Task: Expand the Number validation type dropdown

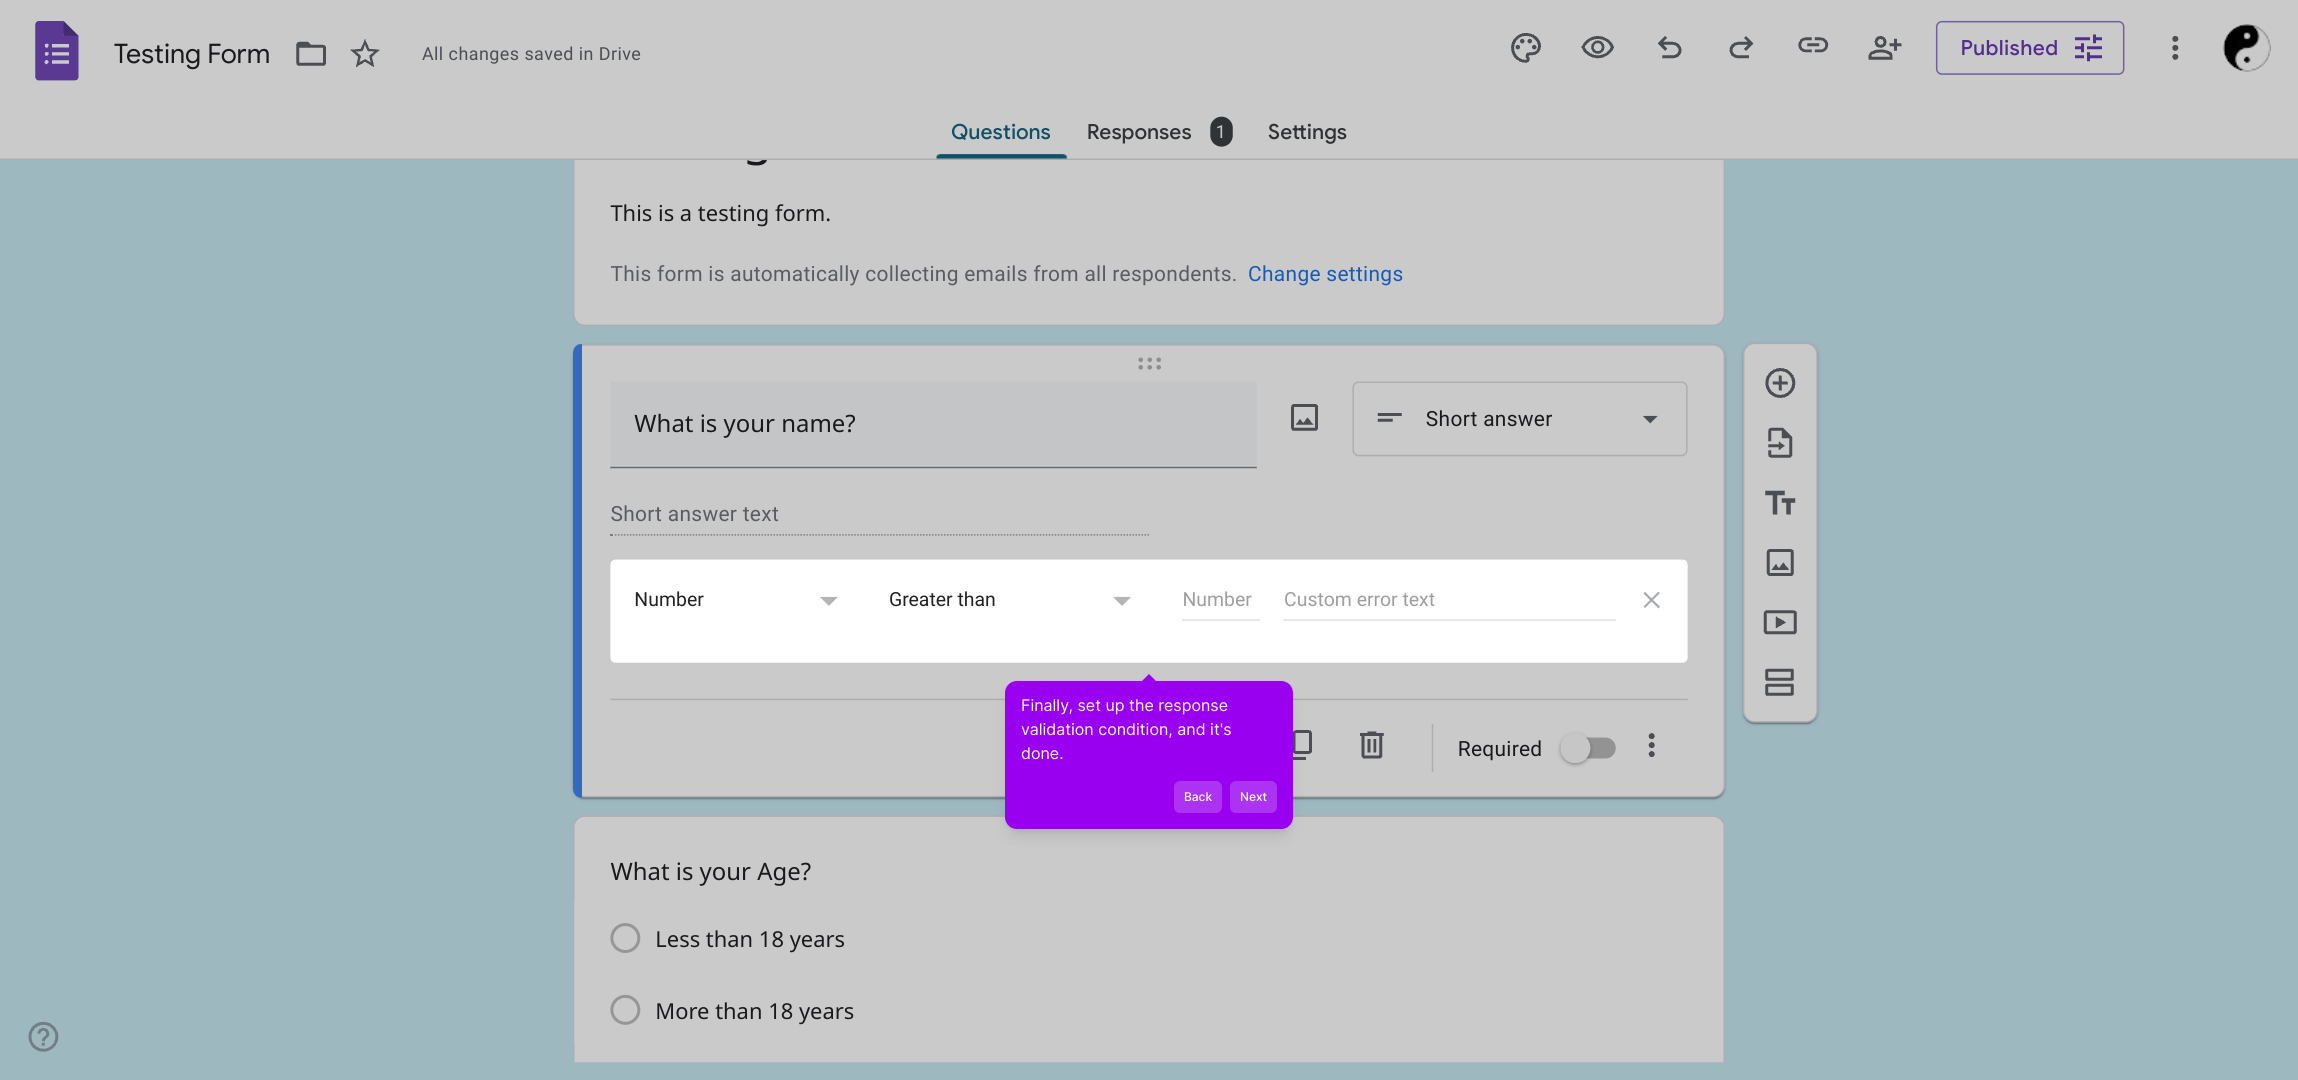Action: 735,600
